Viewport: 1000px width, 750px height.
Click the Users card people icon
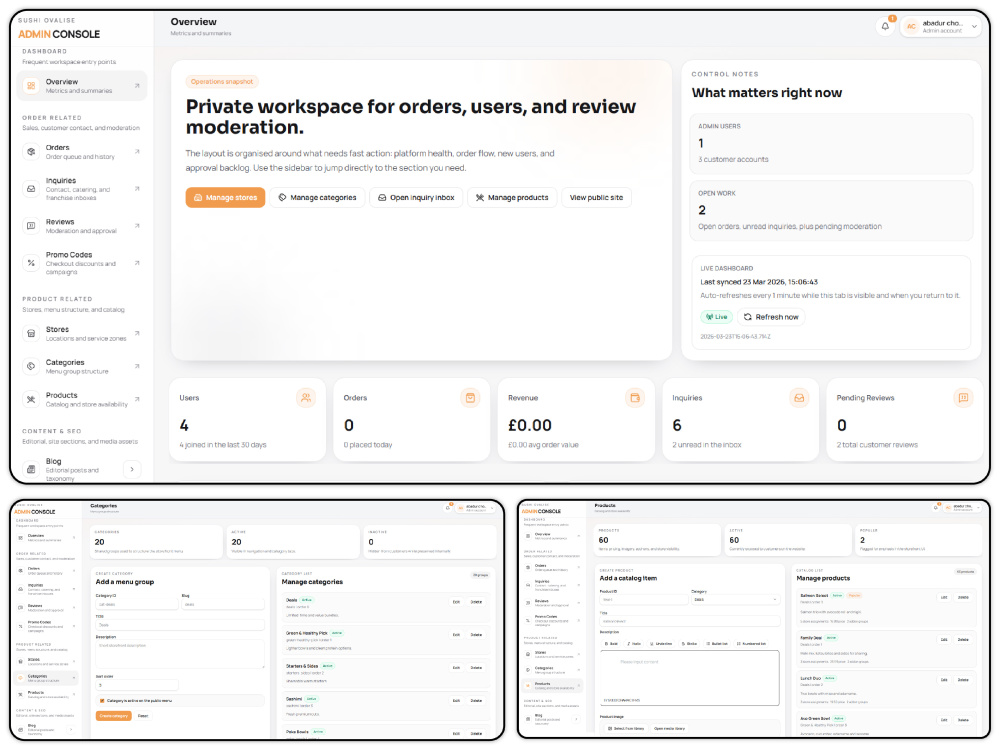[x=306, y=398]
